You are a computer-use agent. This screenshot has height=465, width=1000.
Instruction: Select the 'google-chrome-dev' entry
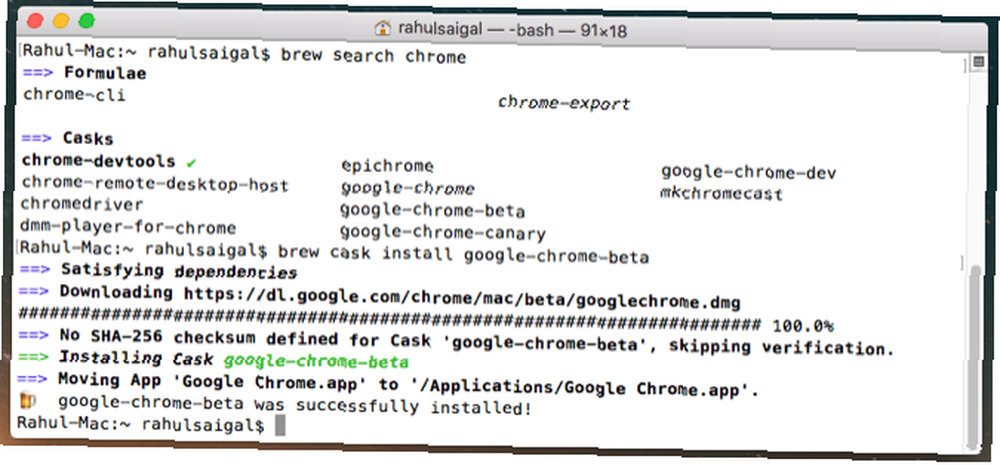(749, 172)
